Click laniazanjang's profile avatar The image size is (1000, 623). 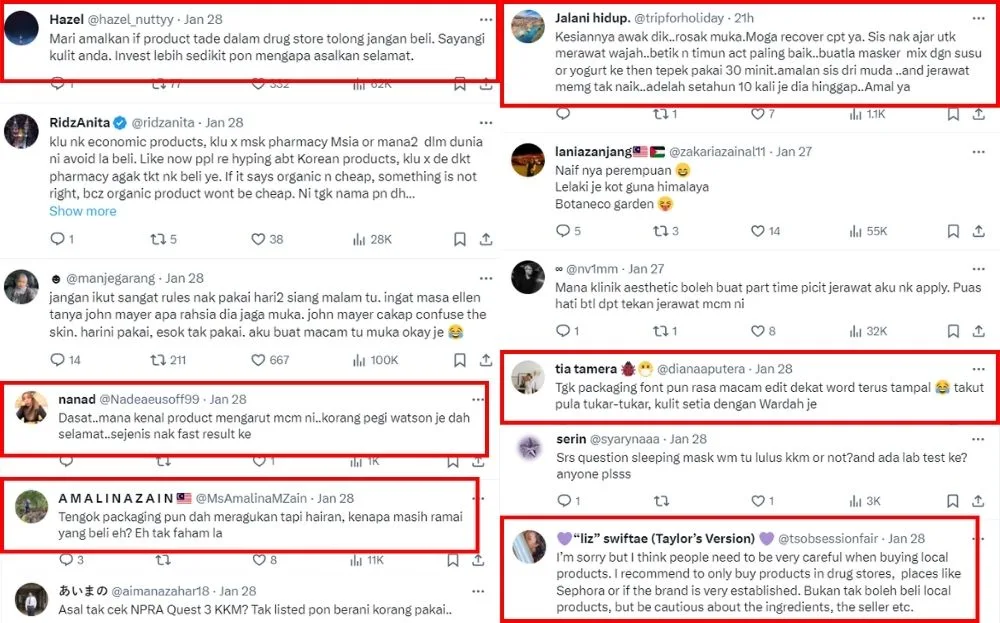pos(527,161)
